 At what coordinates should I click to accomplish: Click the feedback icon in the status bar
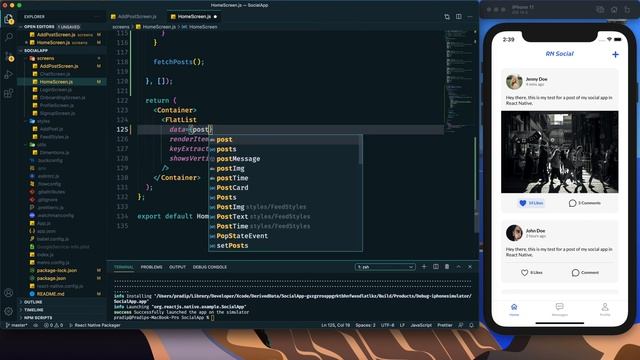point(461,325)
